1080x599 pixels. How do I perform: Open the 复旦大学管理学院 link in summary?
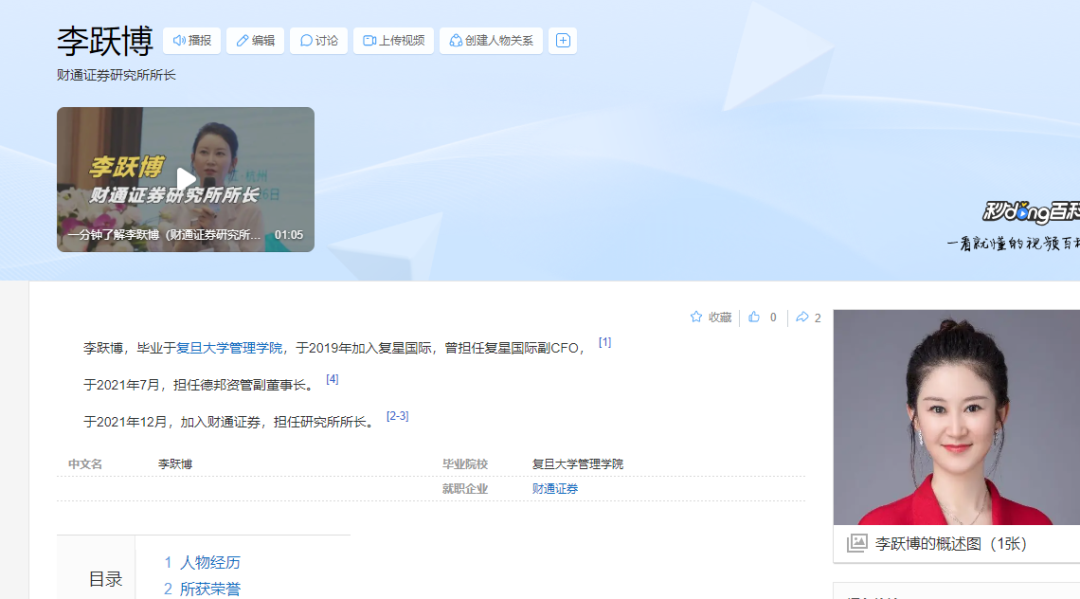pos(229,348)
